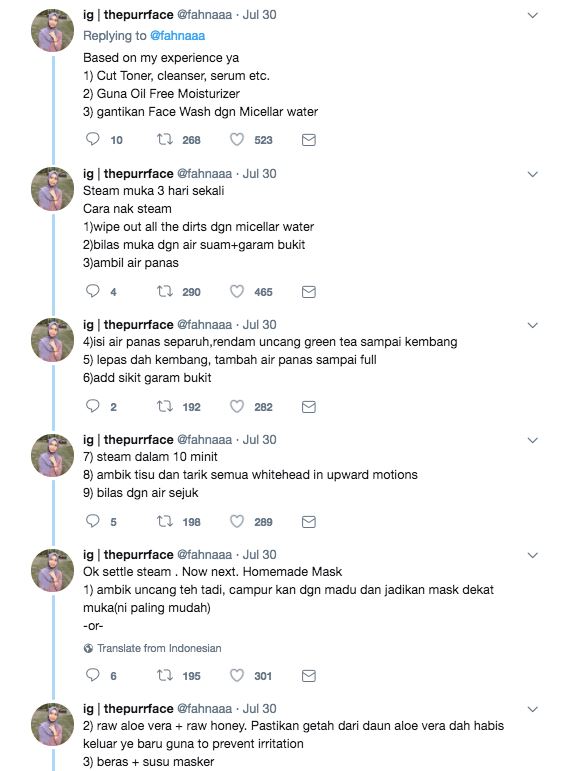Image resolution: width=568 pixels, height=771 pixels.
Task: Open the reply with 6 comments
Action: point(92,675)
